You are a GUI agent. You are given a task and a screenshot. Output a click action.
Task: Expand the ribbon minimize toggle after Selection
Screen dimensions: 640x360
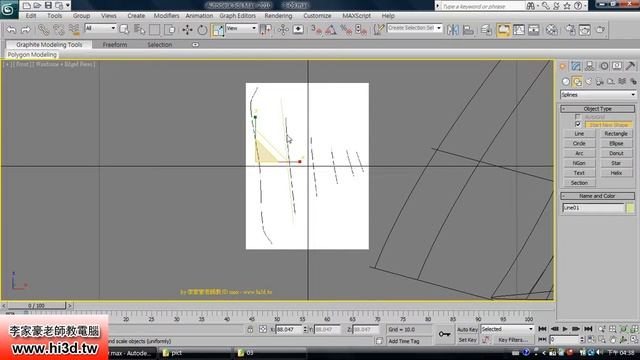(x=195, y=44)
